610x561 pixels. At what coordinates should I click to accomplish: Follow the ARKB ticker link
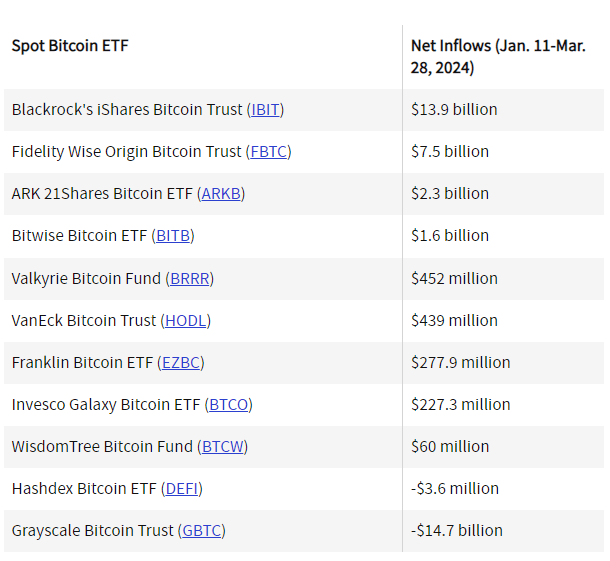click(222, 194)
